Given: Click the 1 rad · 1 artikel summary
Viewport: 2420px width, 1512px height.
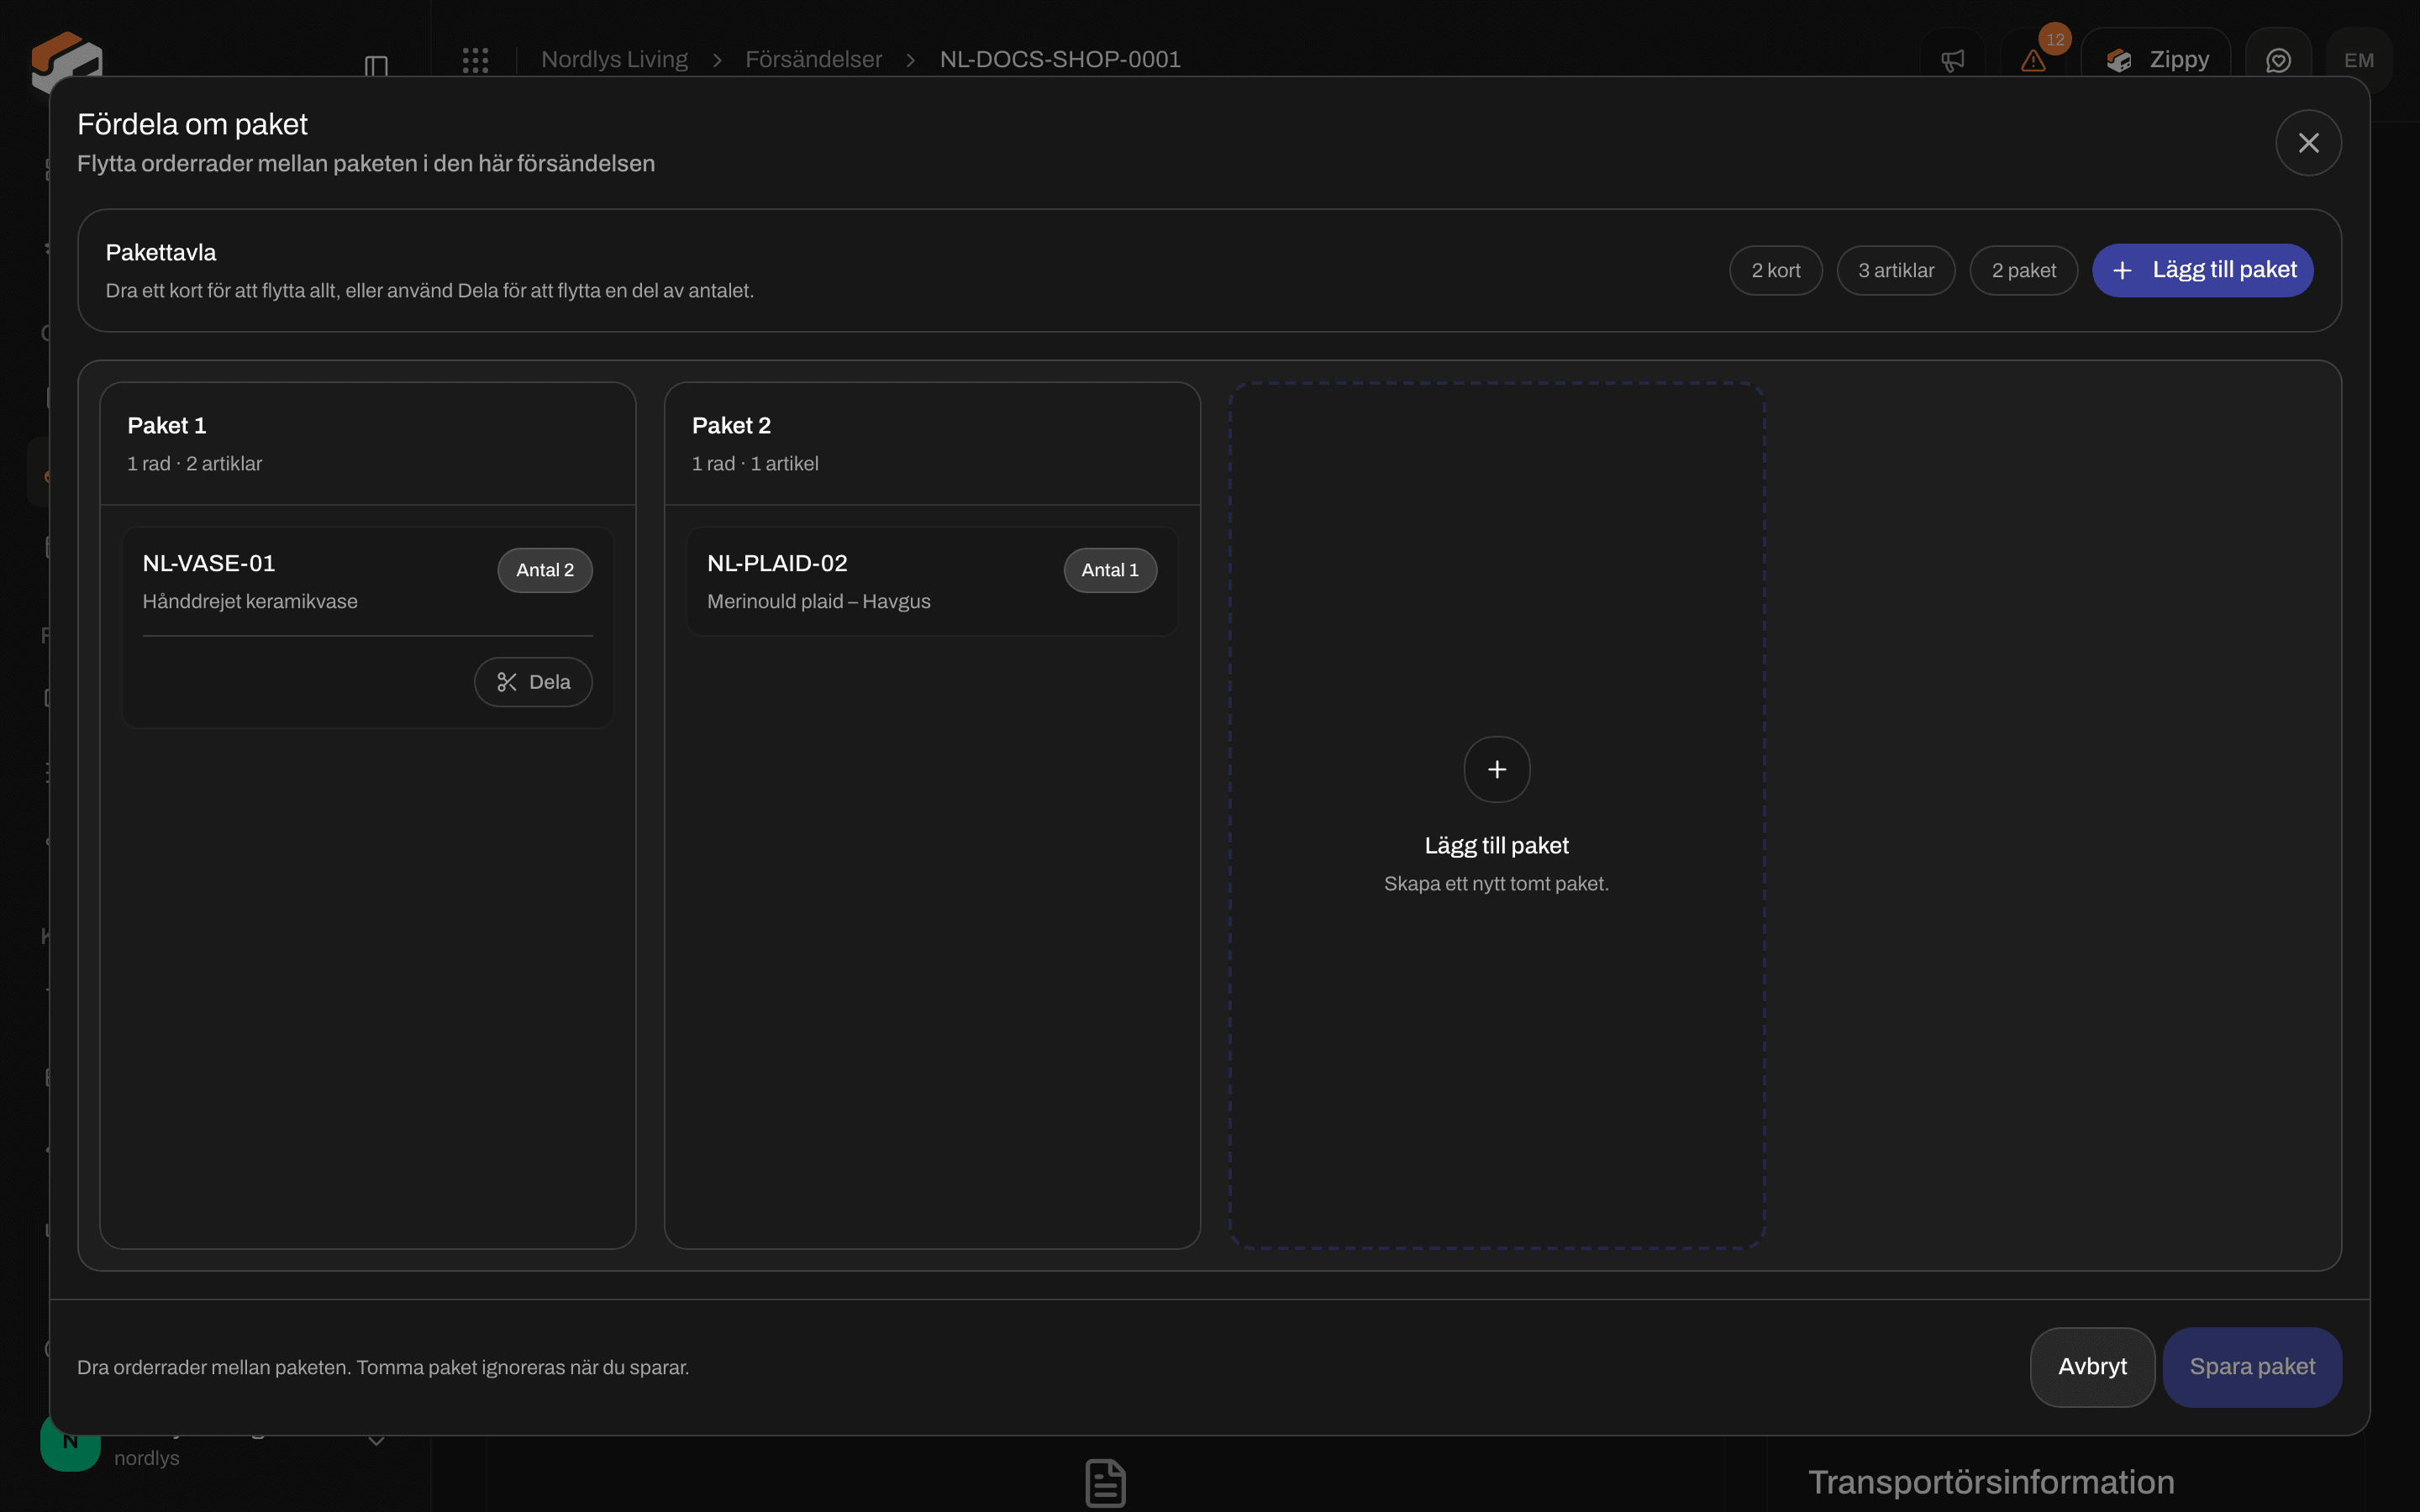Looking at the screenshot, I should (755, 464).
